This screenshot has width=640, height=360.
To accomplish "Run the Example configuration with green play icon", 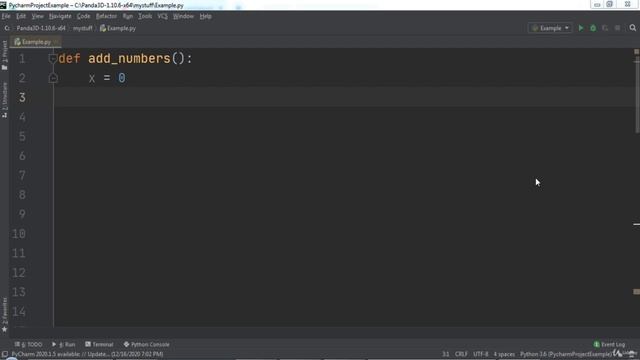I will tap(581, 28).
